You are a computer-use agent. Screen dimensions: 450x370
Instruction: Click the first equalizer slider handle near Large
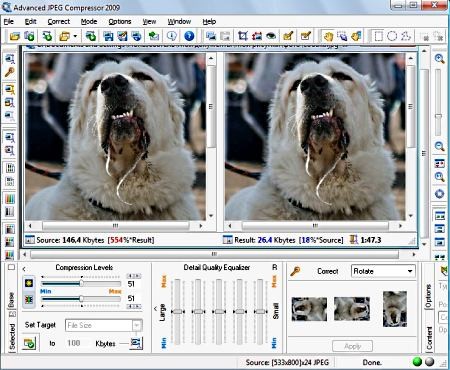click(x=177, y=311)
